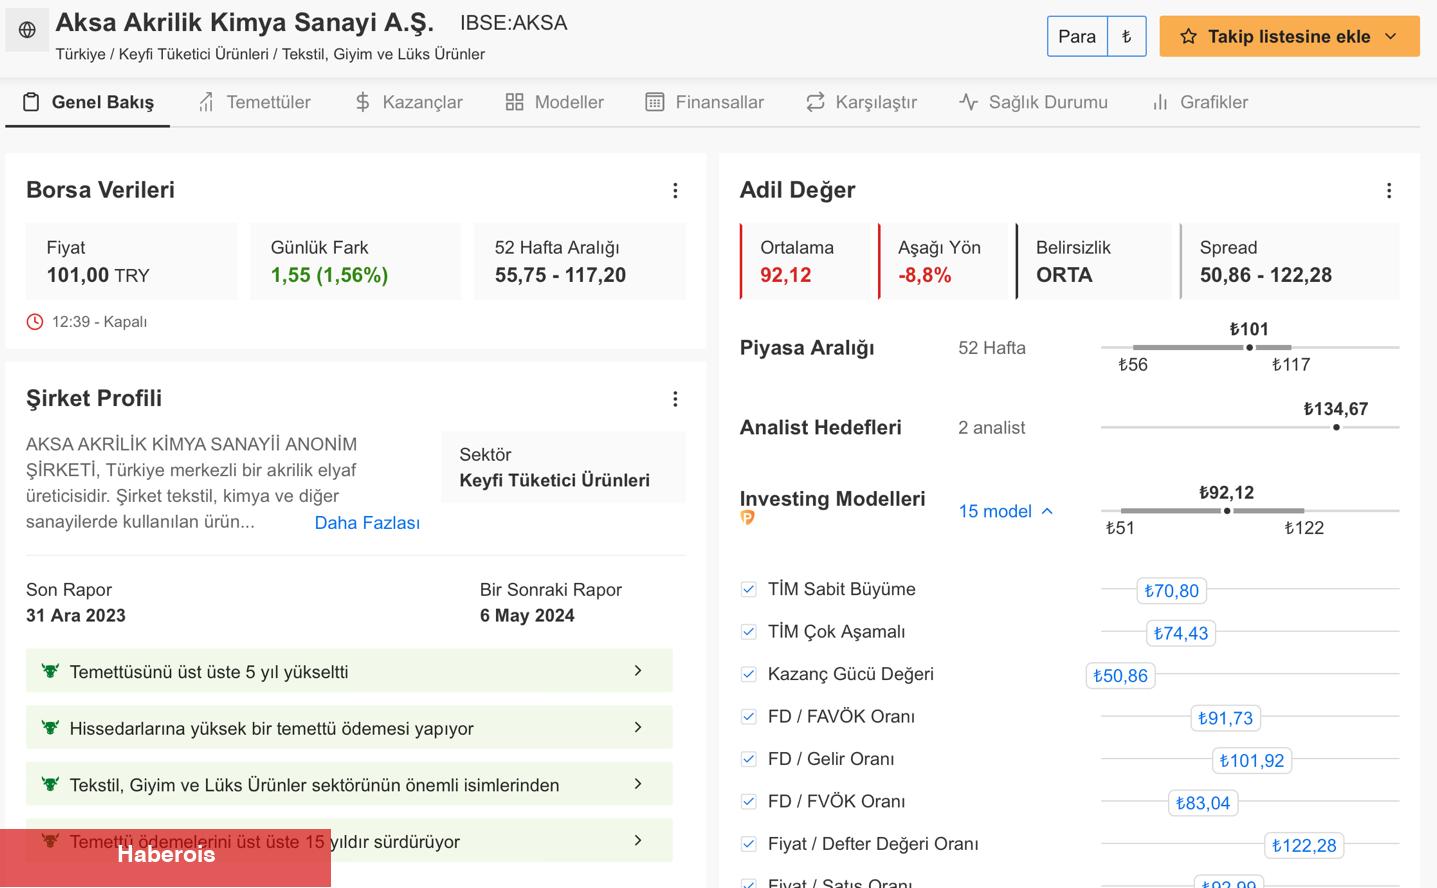1437x888 pixels.
Task: Click bull icon on yüksek temettü ödemesi row
Action: tap(50, 728)
